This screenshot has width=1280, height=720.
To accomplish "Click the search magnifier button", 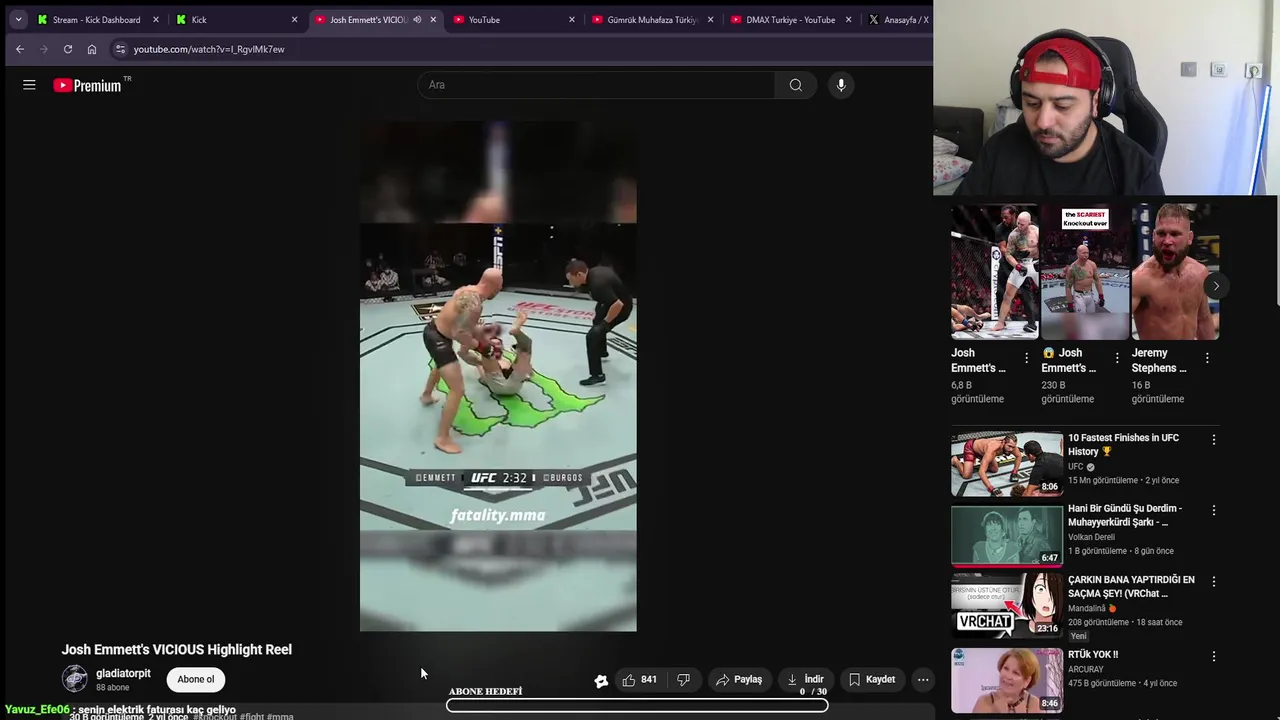I will pyautogui.click(x=796, y=85).
